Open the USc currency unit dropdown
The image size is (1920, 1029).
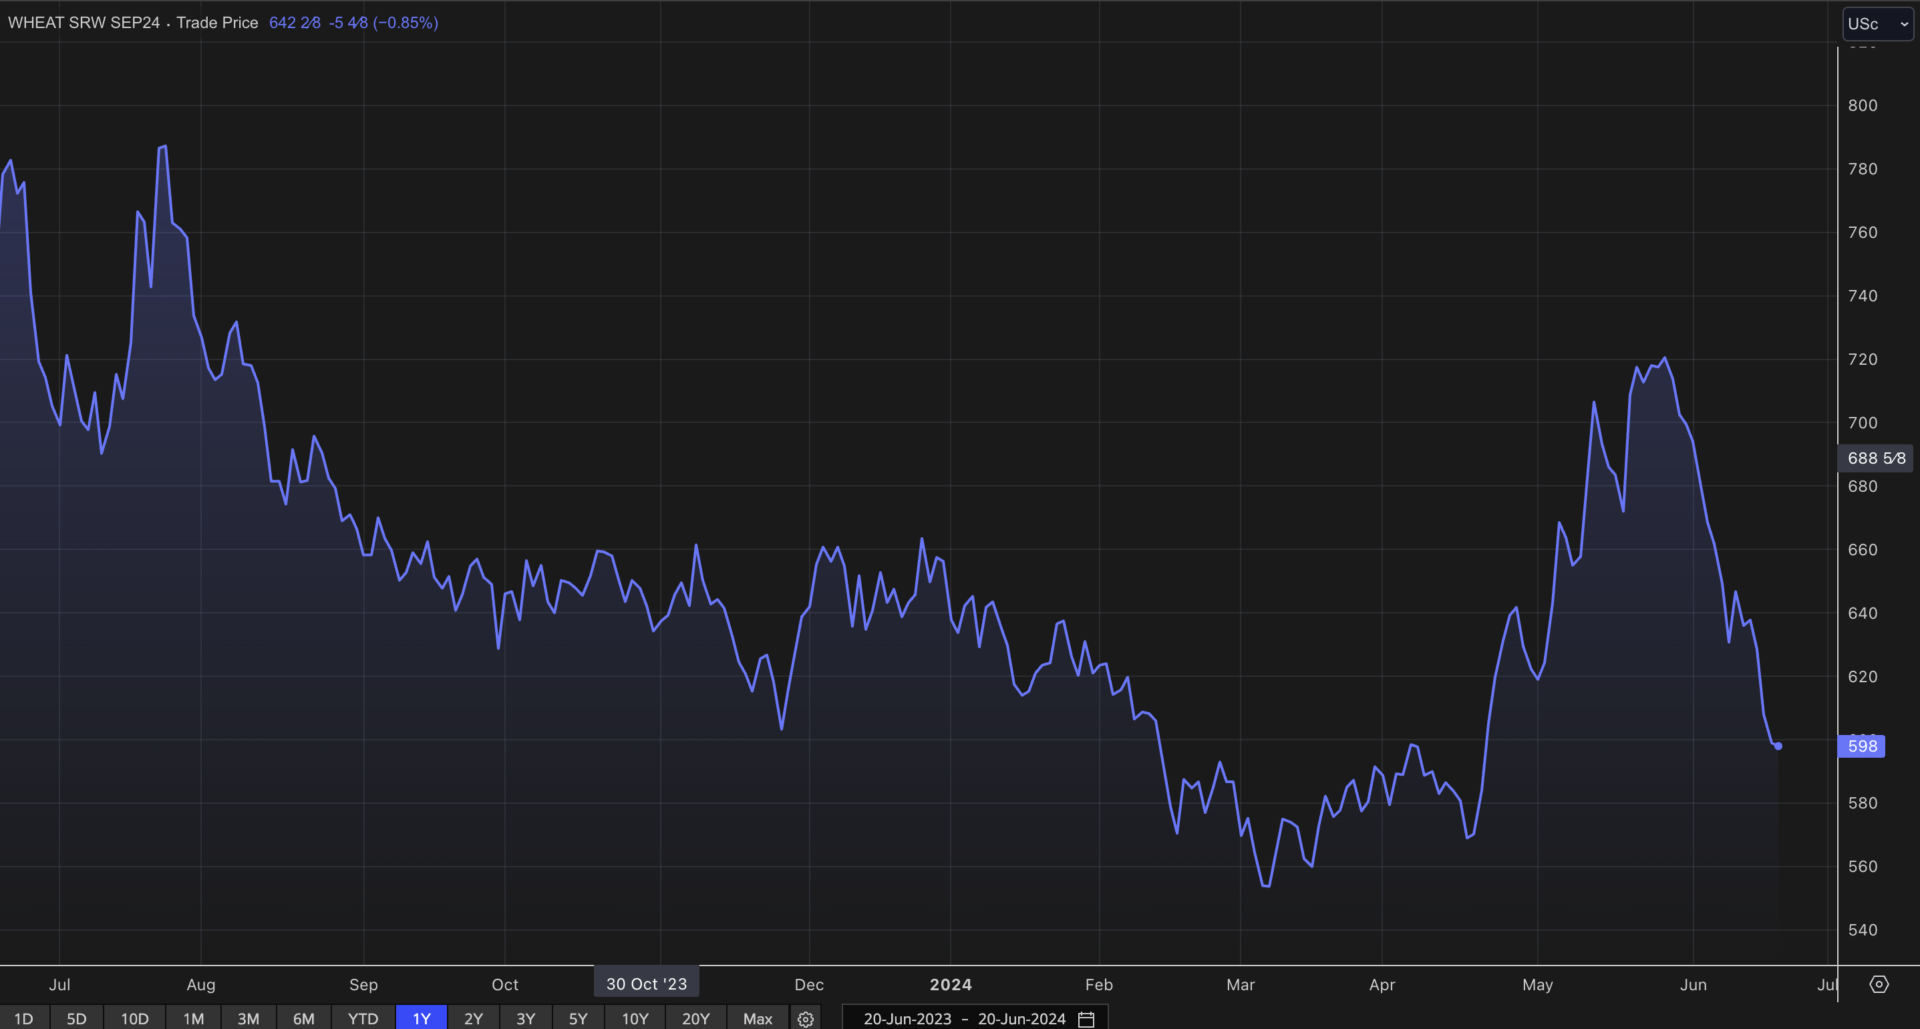(1878, 23)
